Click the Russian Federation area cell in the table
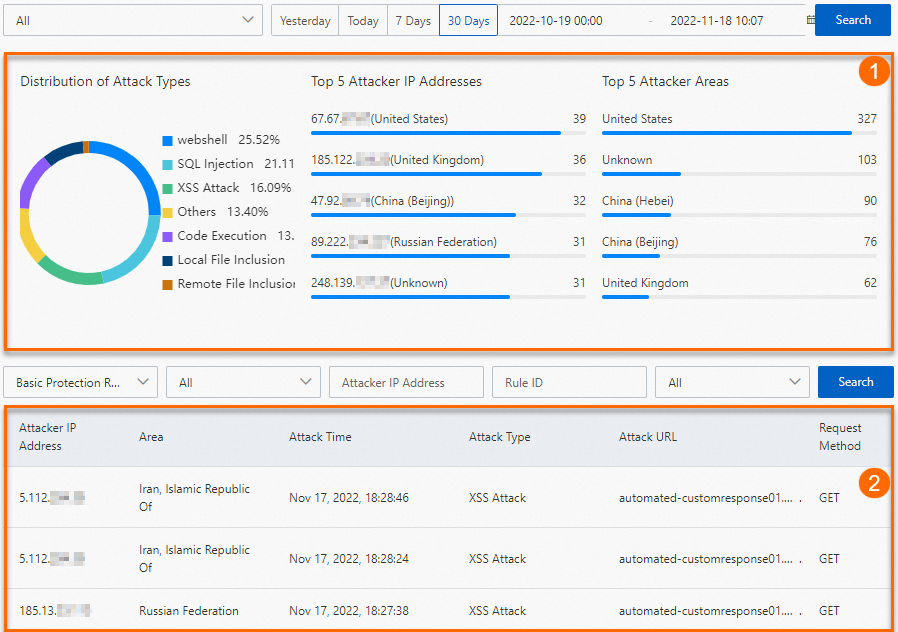 point(188,611)
